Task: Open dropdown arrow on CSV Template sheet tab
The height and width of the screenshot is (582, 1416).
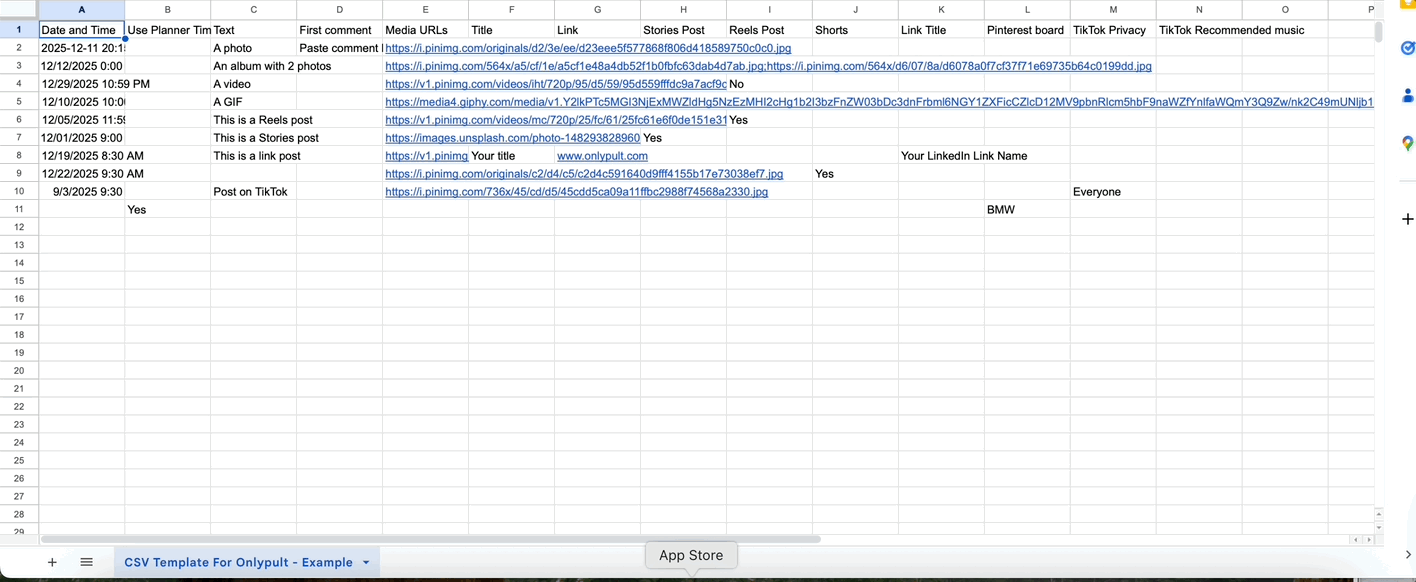Action: tap(366, 563)
